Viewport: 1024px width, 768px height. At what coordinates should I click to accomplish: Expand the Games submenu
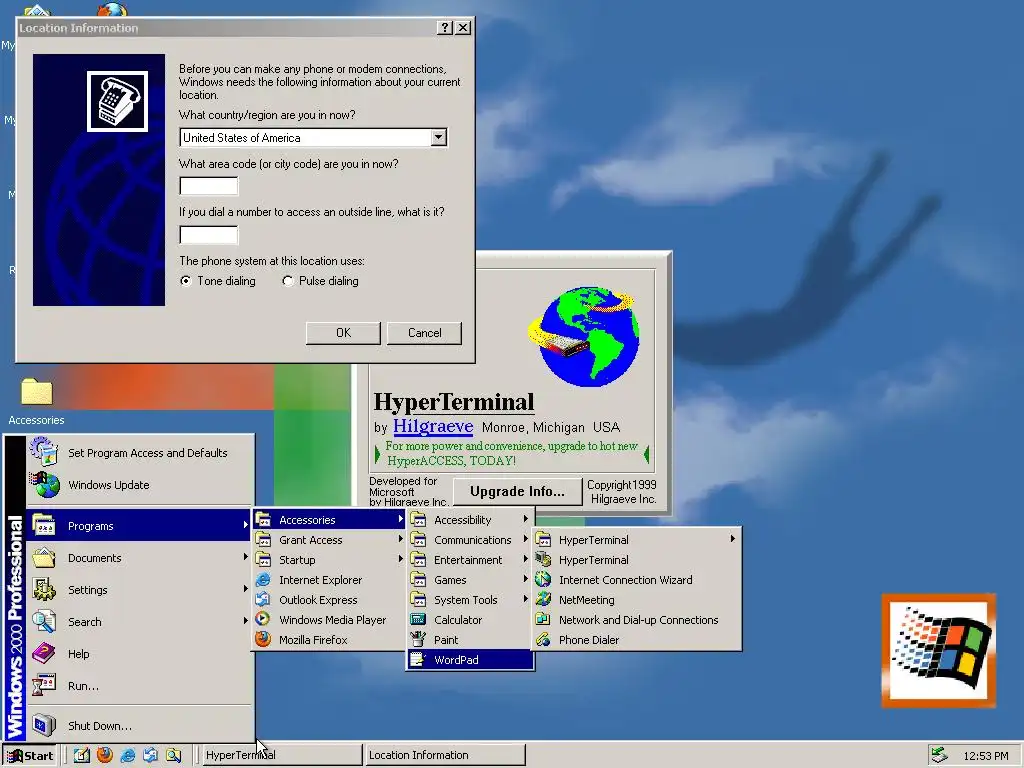(470, 579)
